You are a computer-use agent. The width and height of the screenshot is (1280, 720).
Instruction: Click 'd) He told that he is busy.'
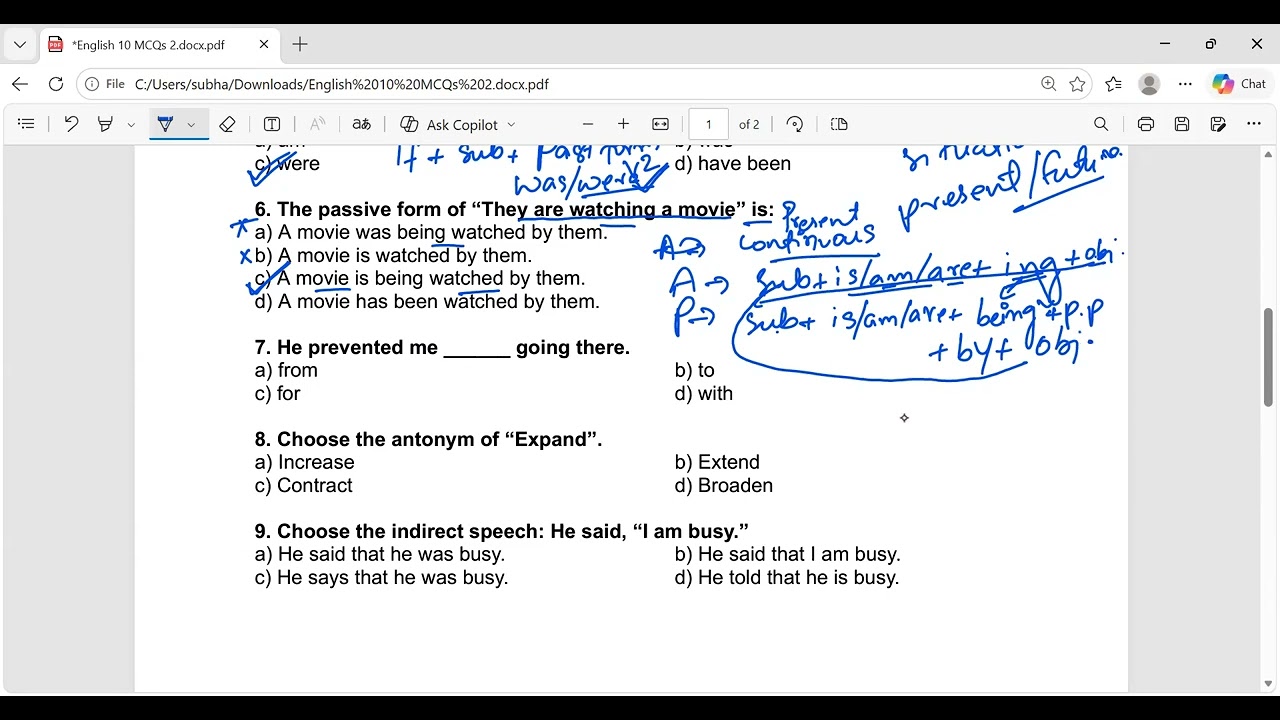point(787,577)
